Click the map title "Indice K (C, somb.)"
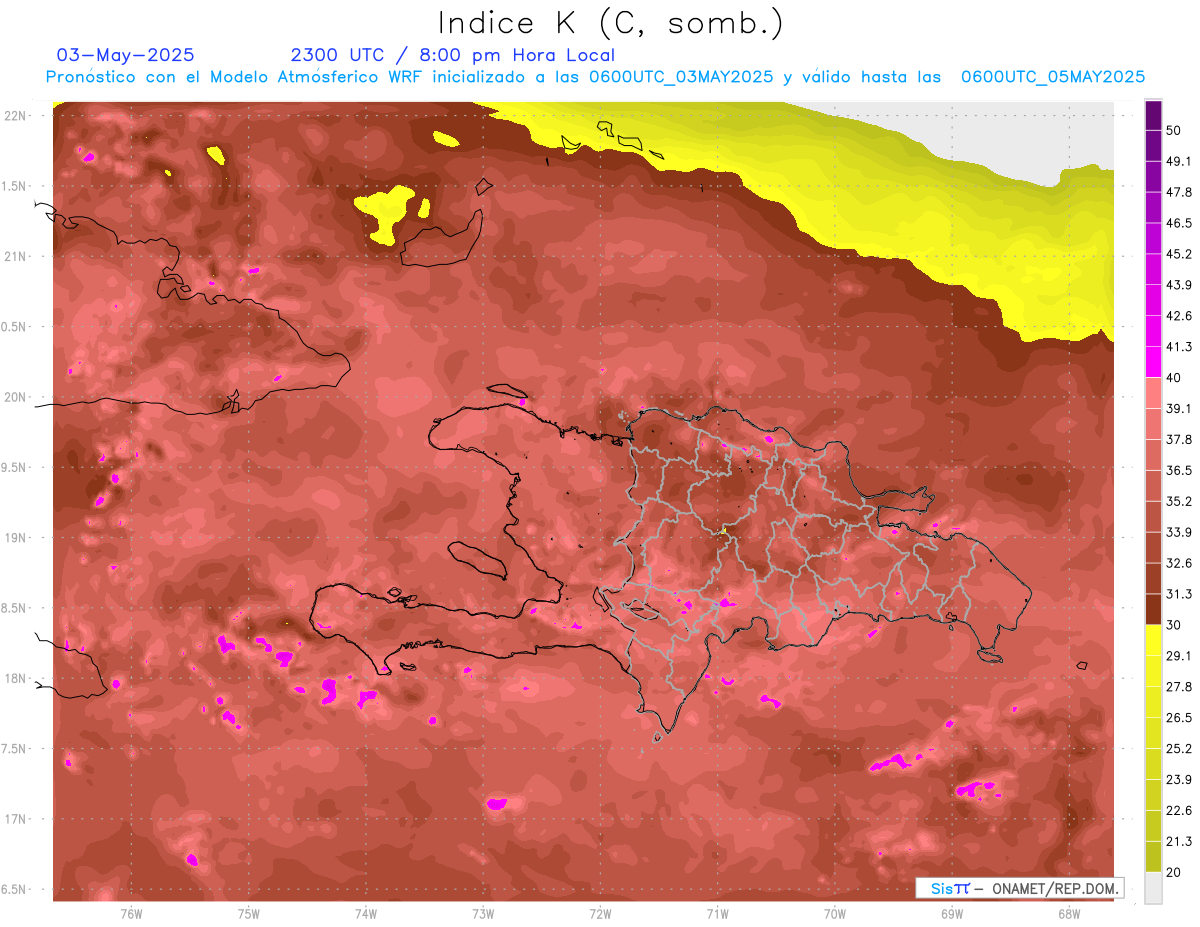This screenshot has height=927, width=1200. (x=611, y=23)
